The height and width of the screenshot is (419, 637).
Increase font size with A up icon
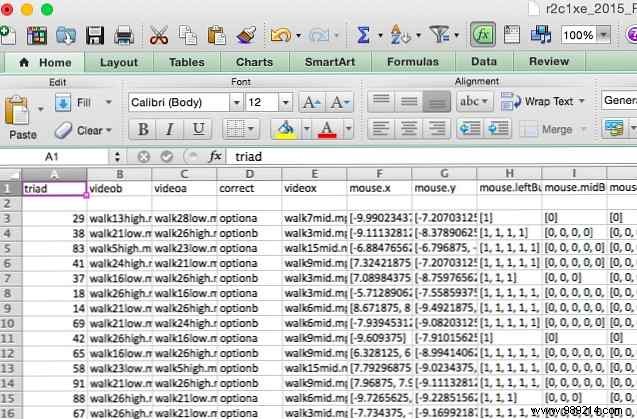coord(312,102)
